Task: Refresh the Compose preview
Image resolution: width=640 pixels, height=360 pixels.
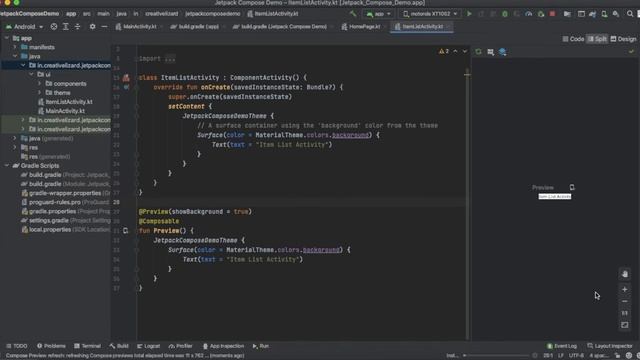Action: pos(478,52)
